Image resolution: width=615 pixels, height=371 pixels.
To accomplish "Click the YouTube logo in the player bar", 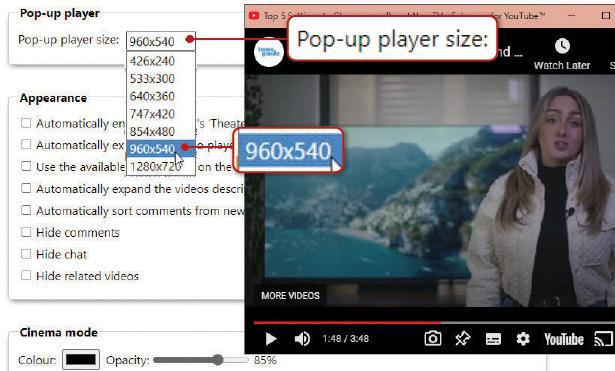I will pyautogui.click(x=564, y=339).
